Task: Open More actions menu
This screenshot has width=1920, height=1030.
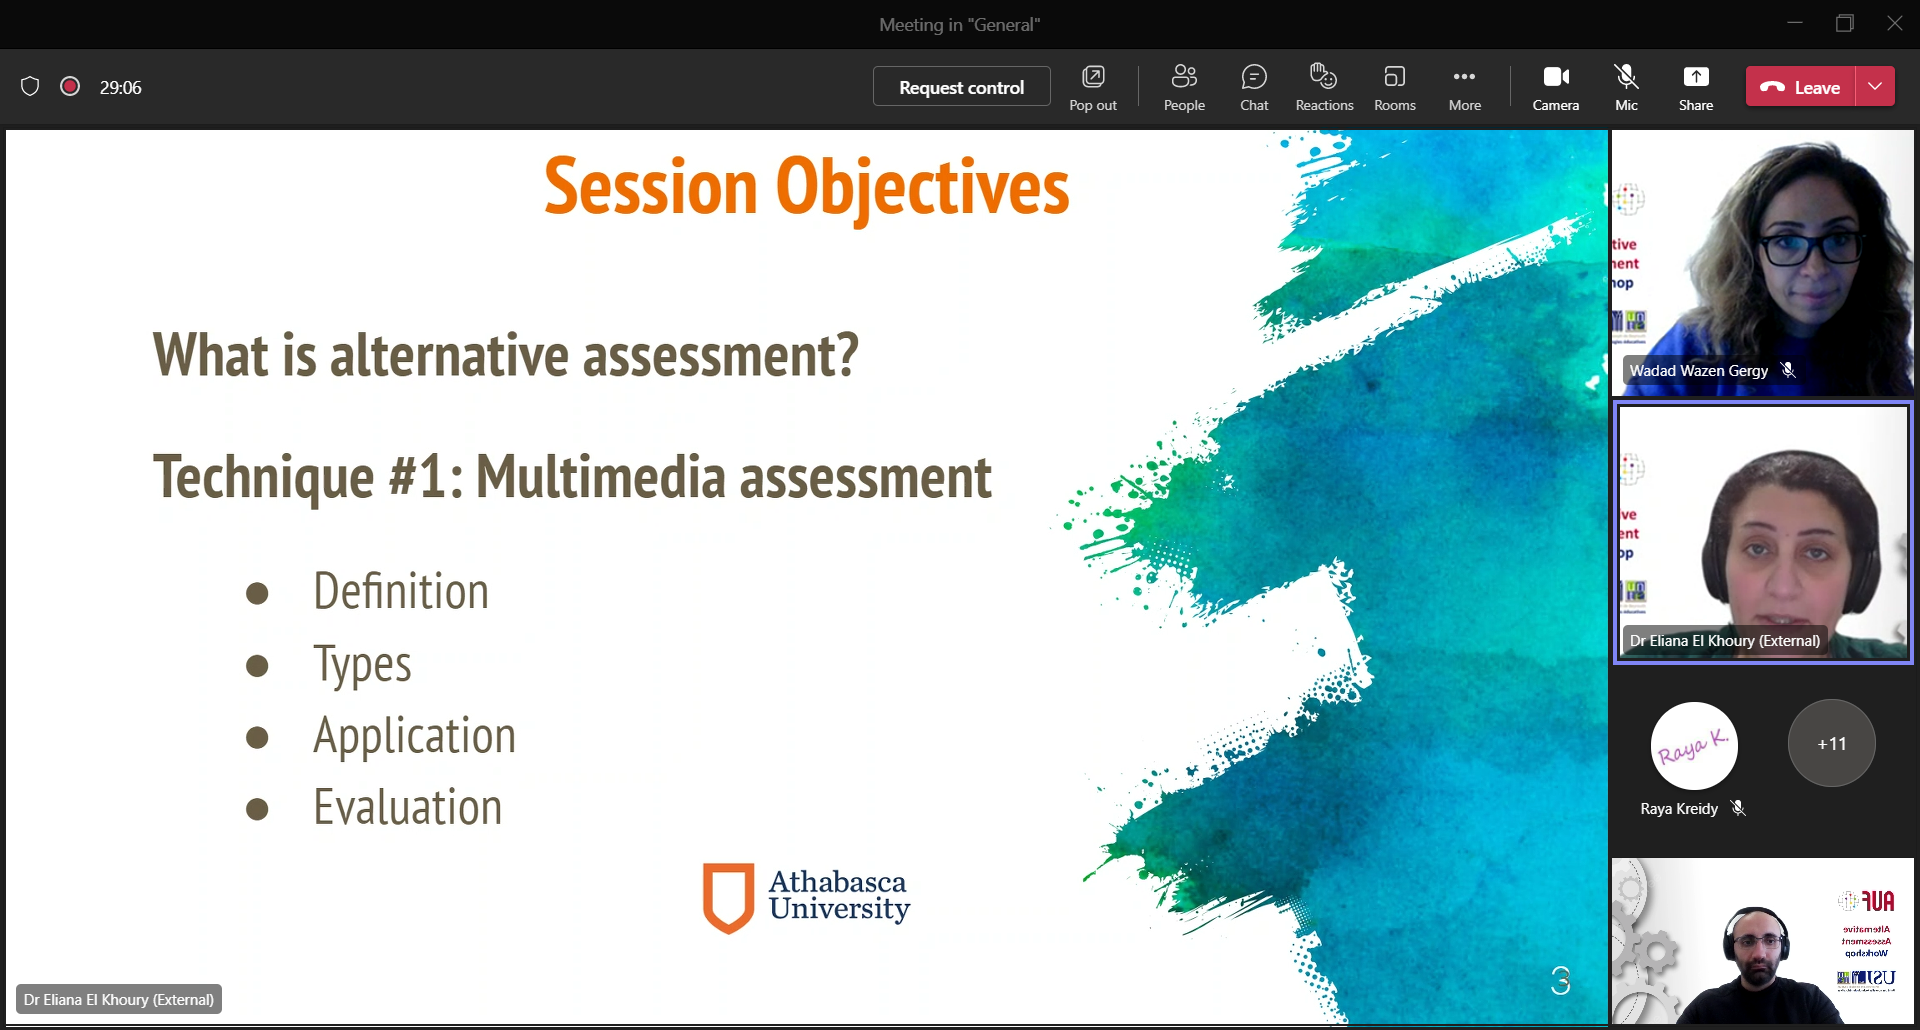Action: click(x=1465, y=87)
